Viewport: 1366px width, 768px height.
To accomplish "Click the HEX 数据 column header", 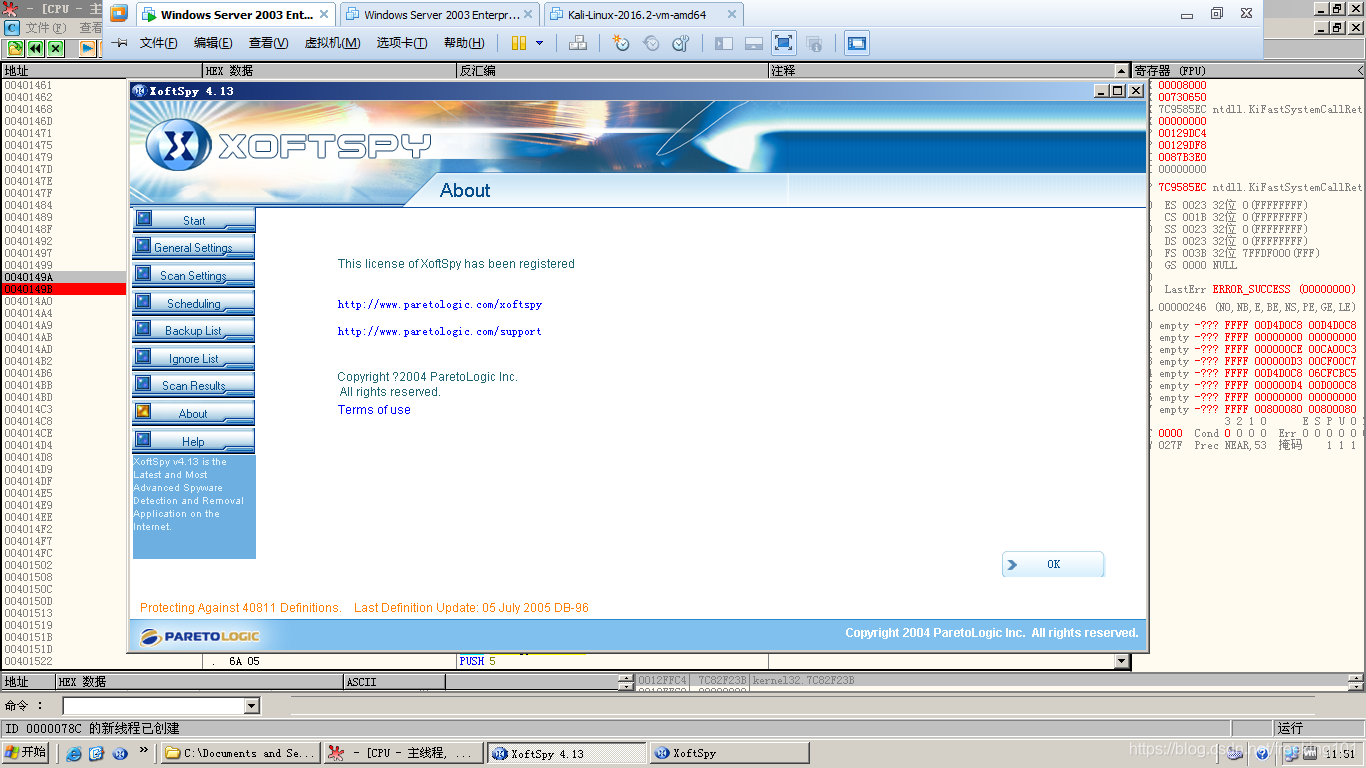I will 329,71.
